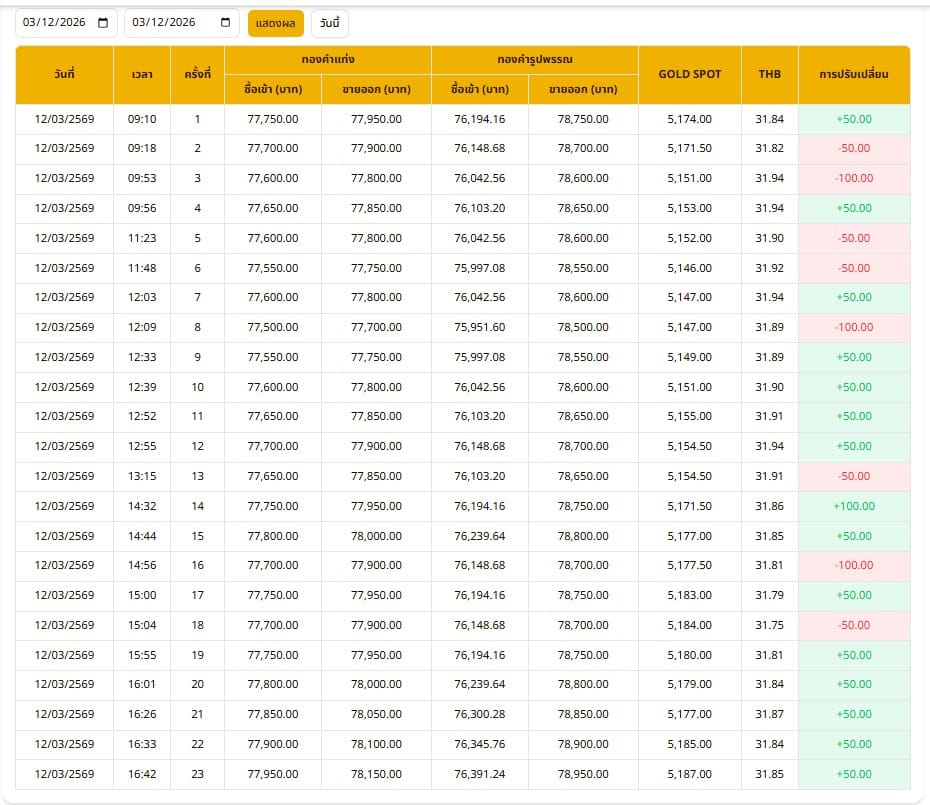The height and width of the screenshot is (805, 930).
Task: Select the 78,150.00 gold bar sell price
Action: click(376, 774)
